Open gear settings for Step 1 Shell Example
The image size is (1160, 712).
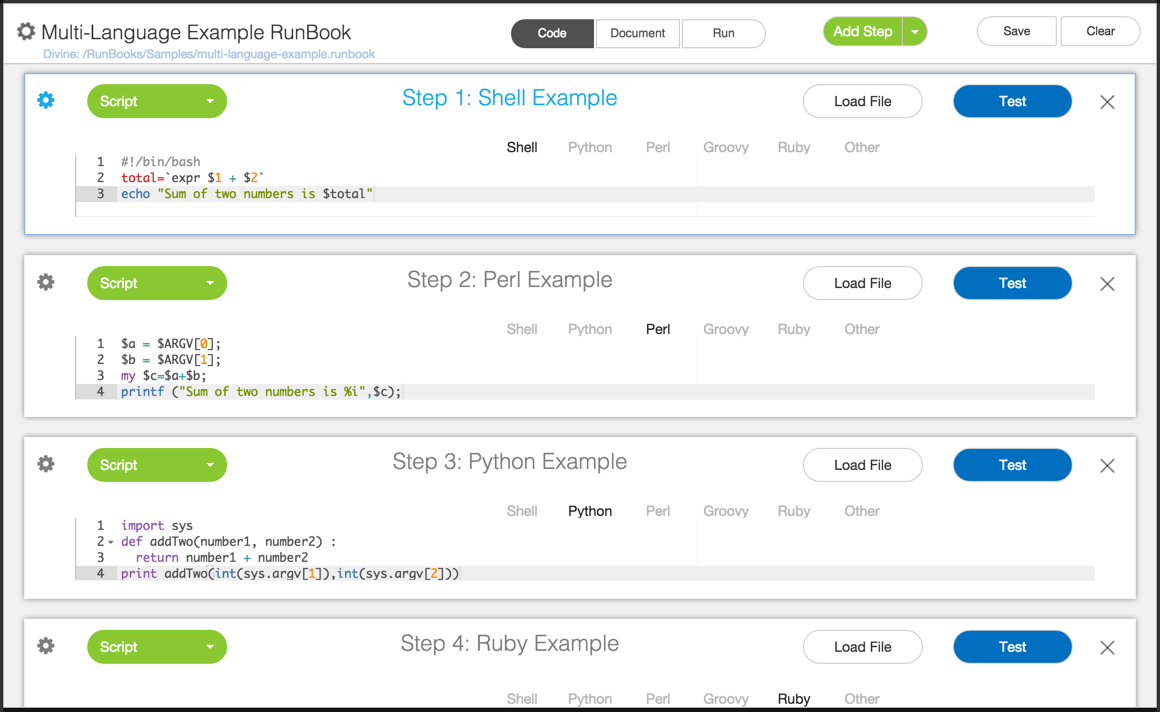pyautogui.click(x=46, y=100)
